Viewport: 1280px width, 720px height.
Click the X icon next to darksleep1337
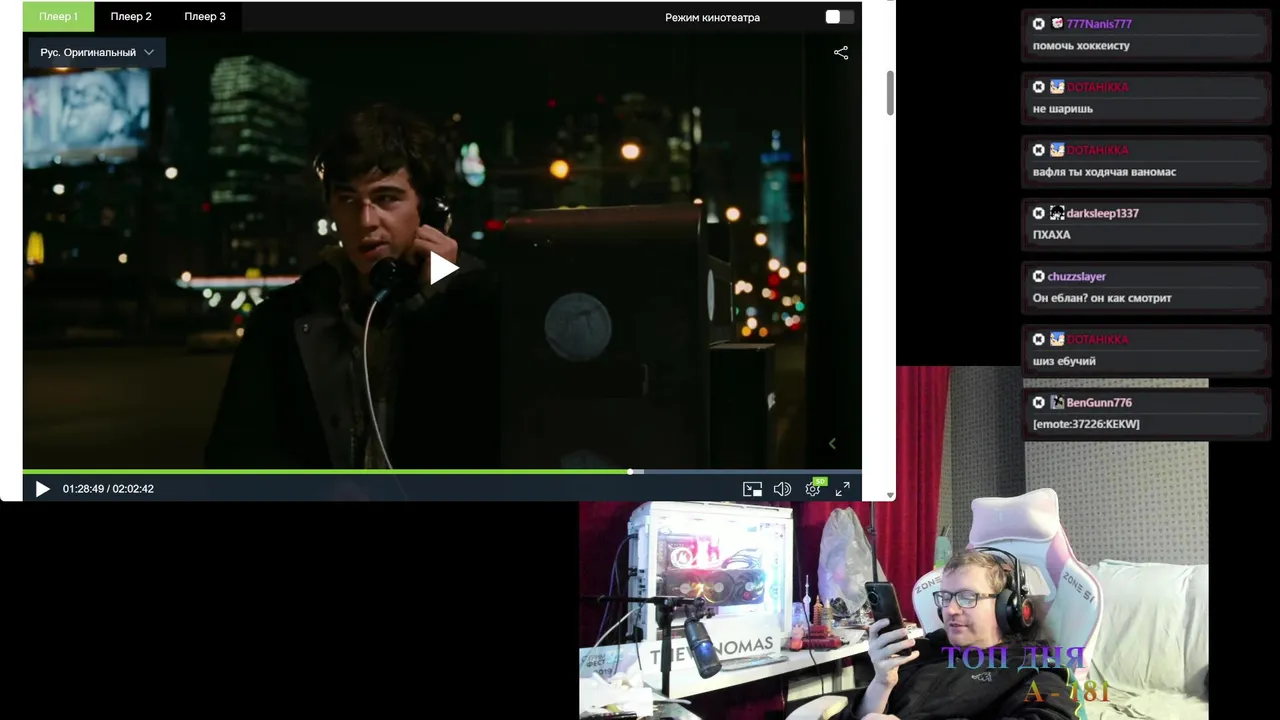tap(1039, 213)
